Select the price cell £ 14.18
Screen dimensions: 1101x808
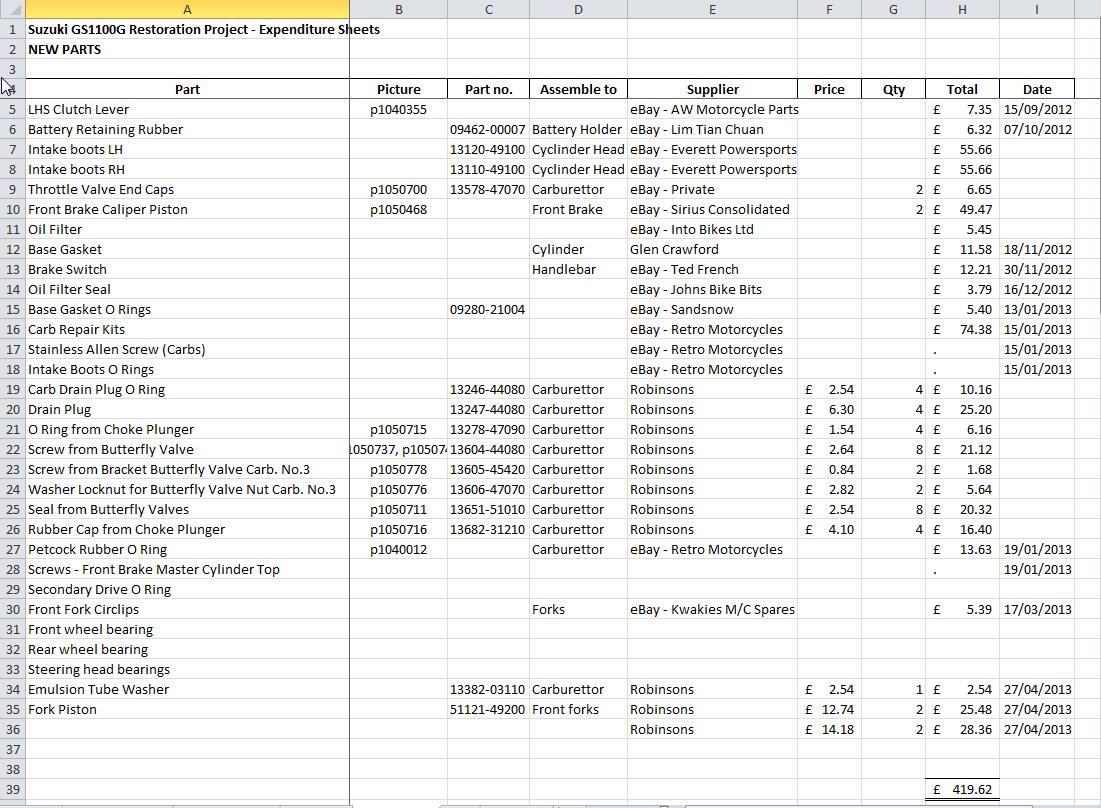[829, 729]
